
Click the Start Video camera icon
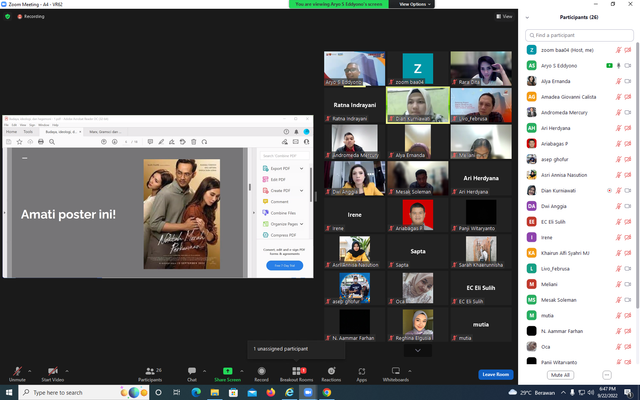coord(53,371)
